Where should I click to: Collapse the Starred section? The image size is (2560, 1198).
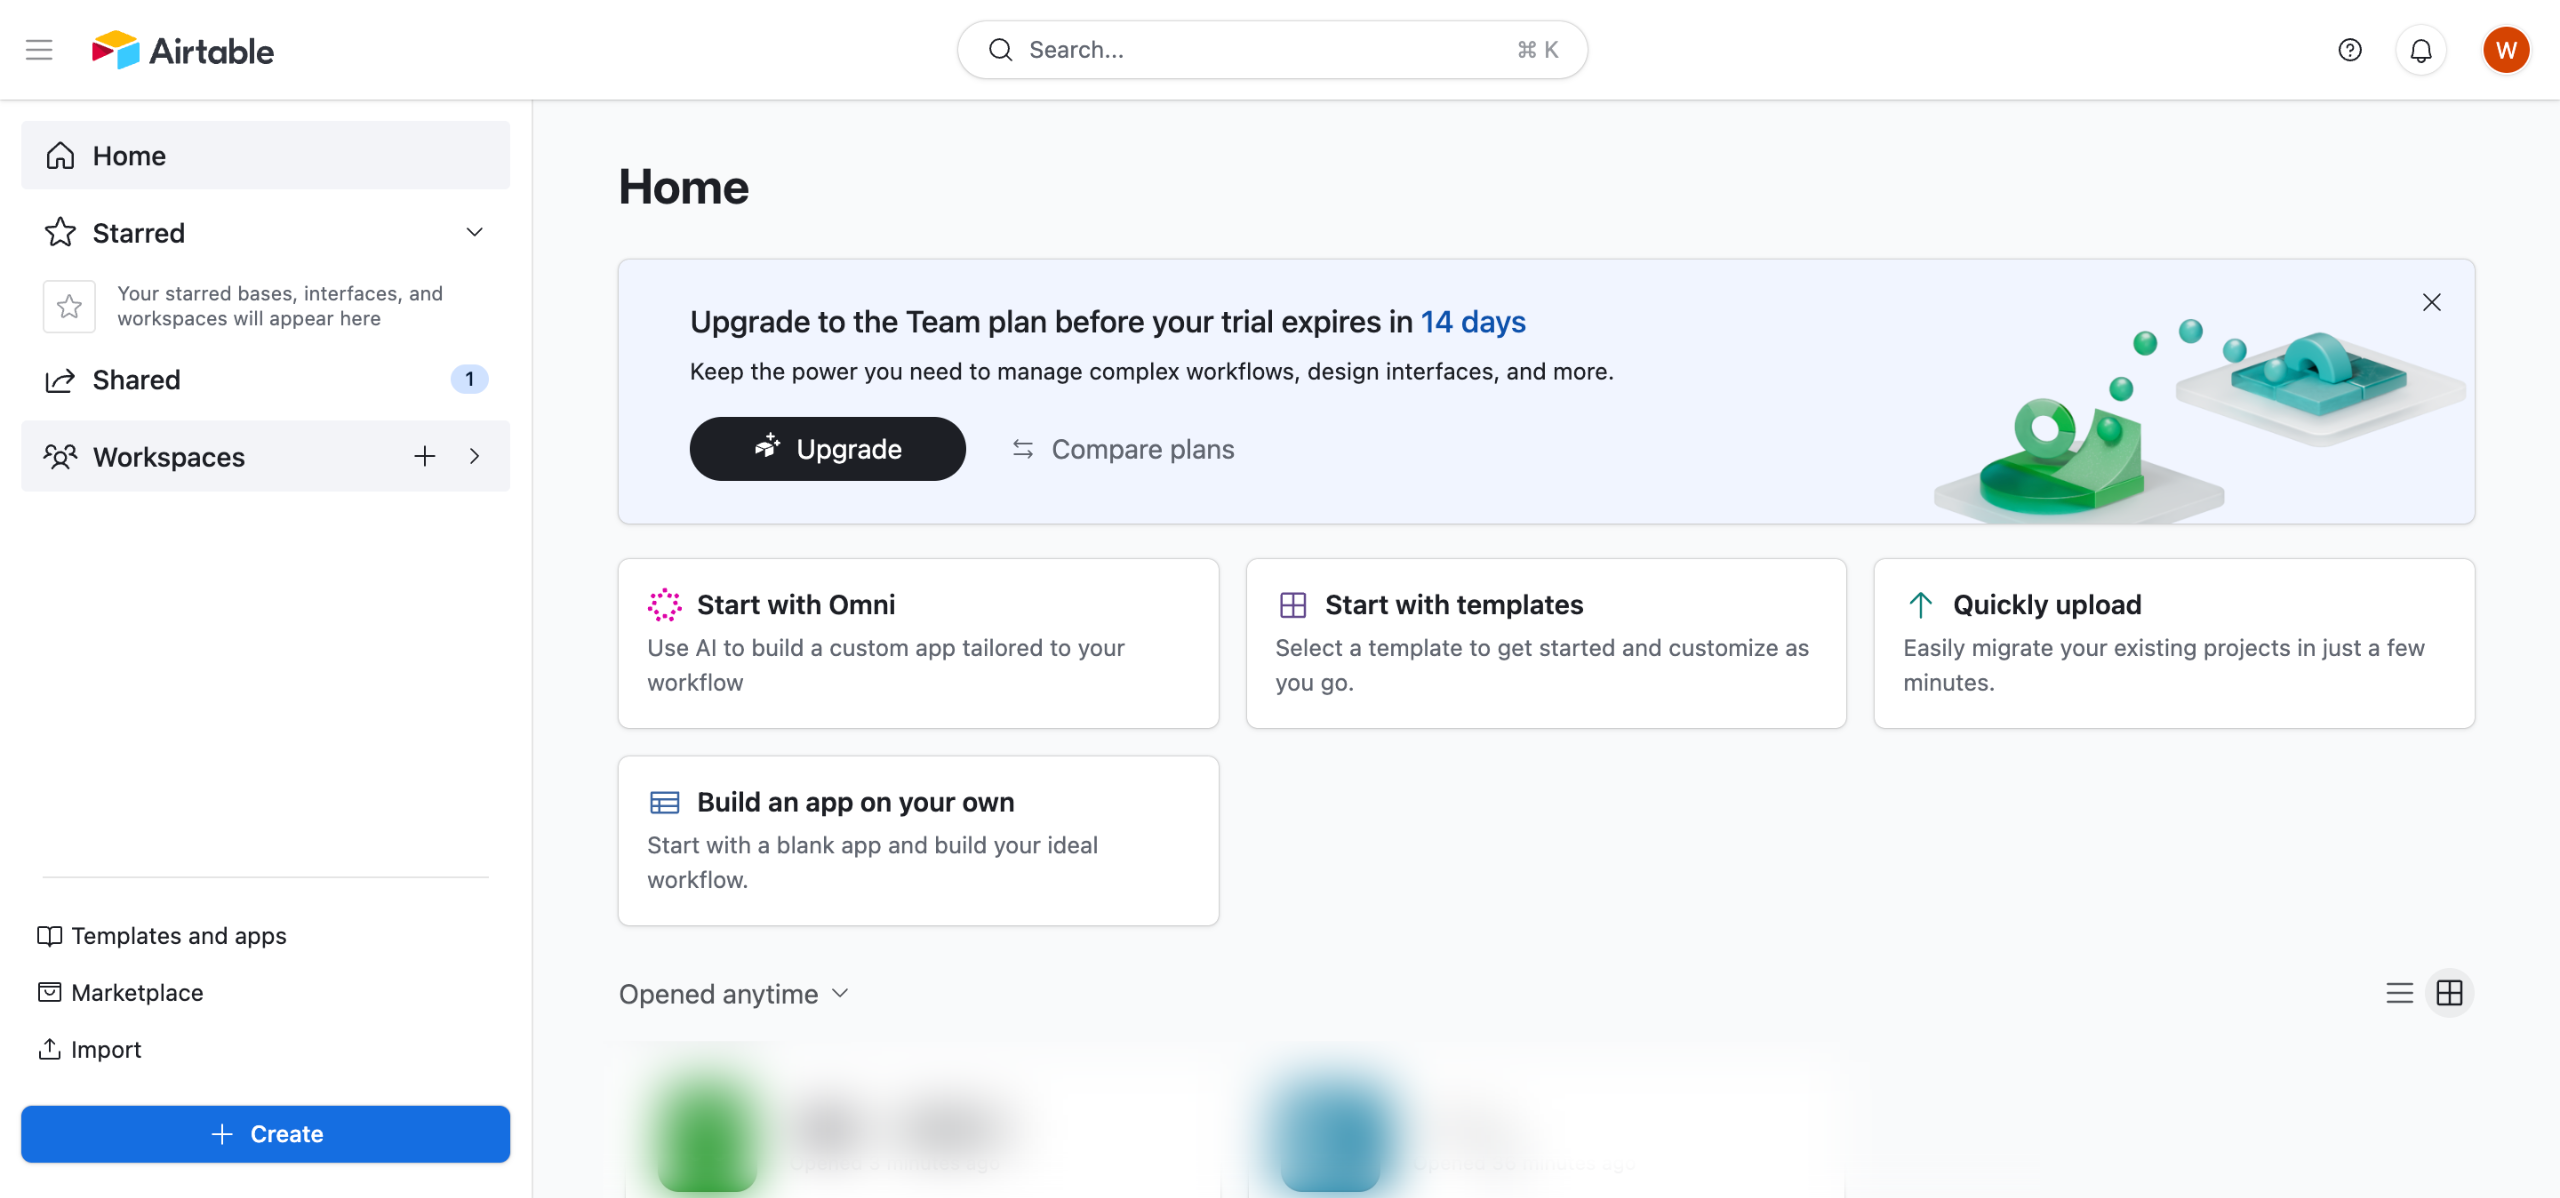pyautogui.click(x=474, y=232)
